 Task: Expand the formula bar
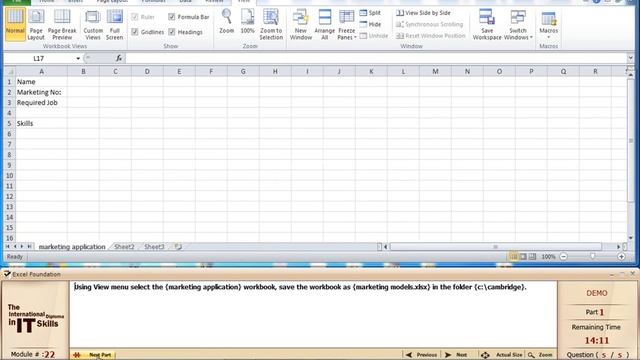click(630, 58)
